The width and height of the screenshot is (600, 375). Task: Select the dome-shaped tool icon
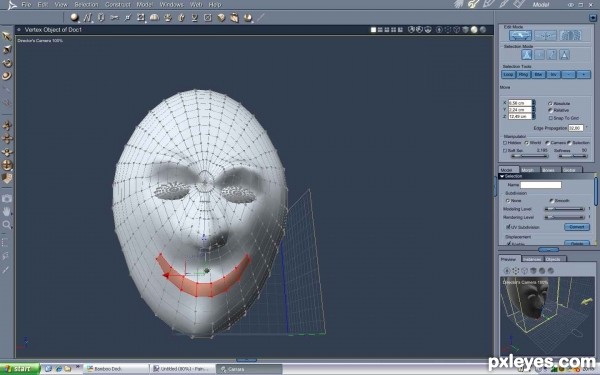(154, 18)
